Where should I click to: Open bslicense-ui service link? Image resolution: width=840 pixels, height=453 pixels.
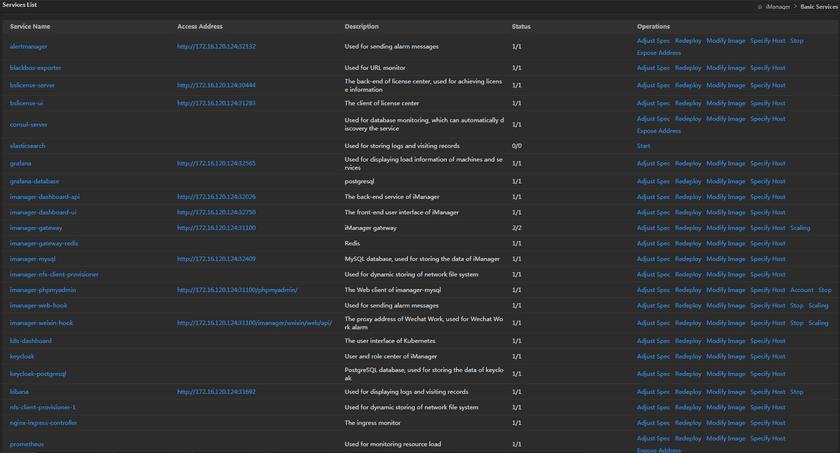(26, 103)
